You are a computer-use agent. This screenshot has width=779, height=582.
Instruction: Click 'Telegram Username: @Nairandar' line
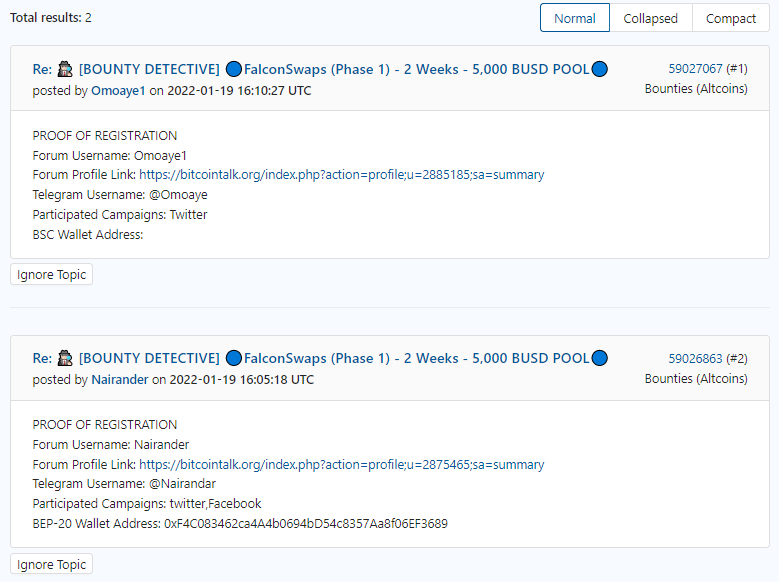click(x=124, y=484)
